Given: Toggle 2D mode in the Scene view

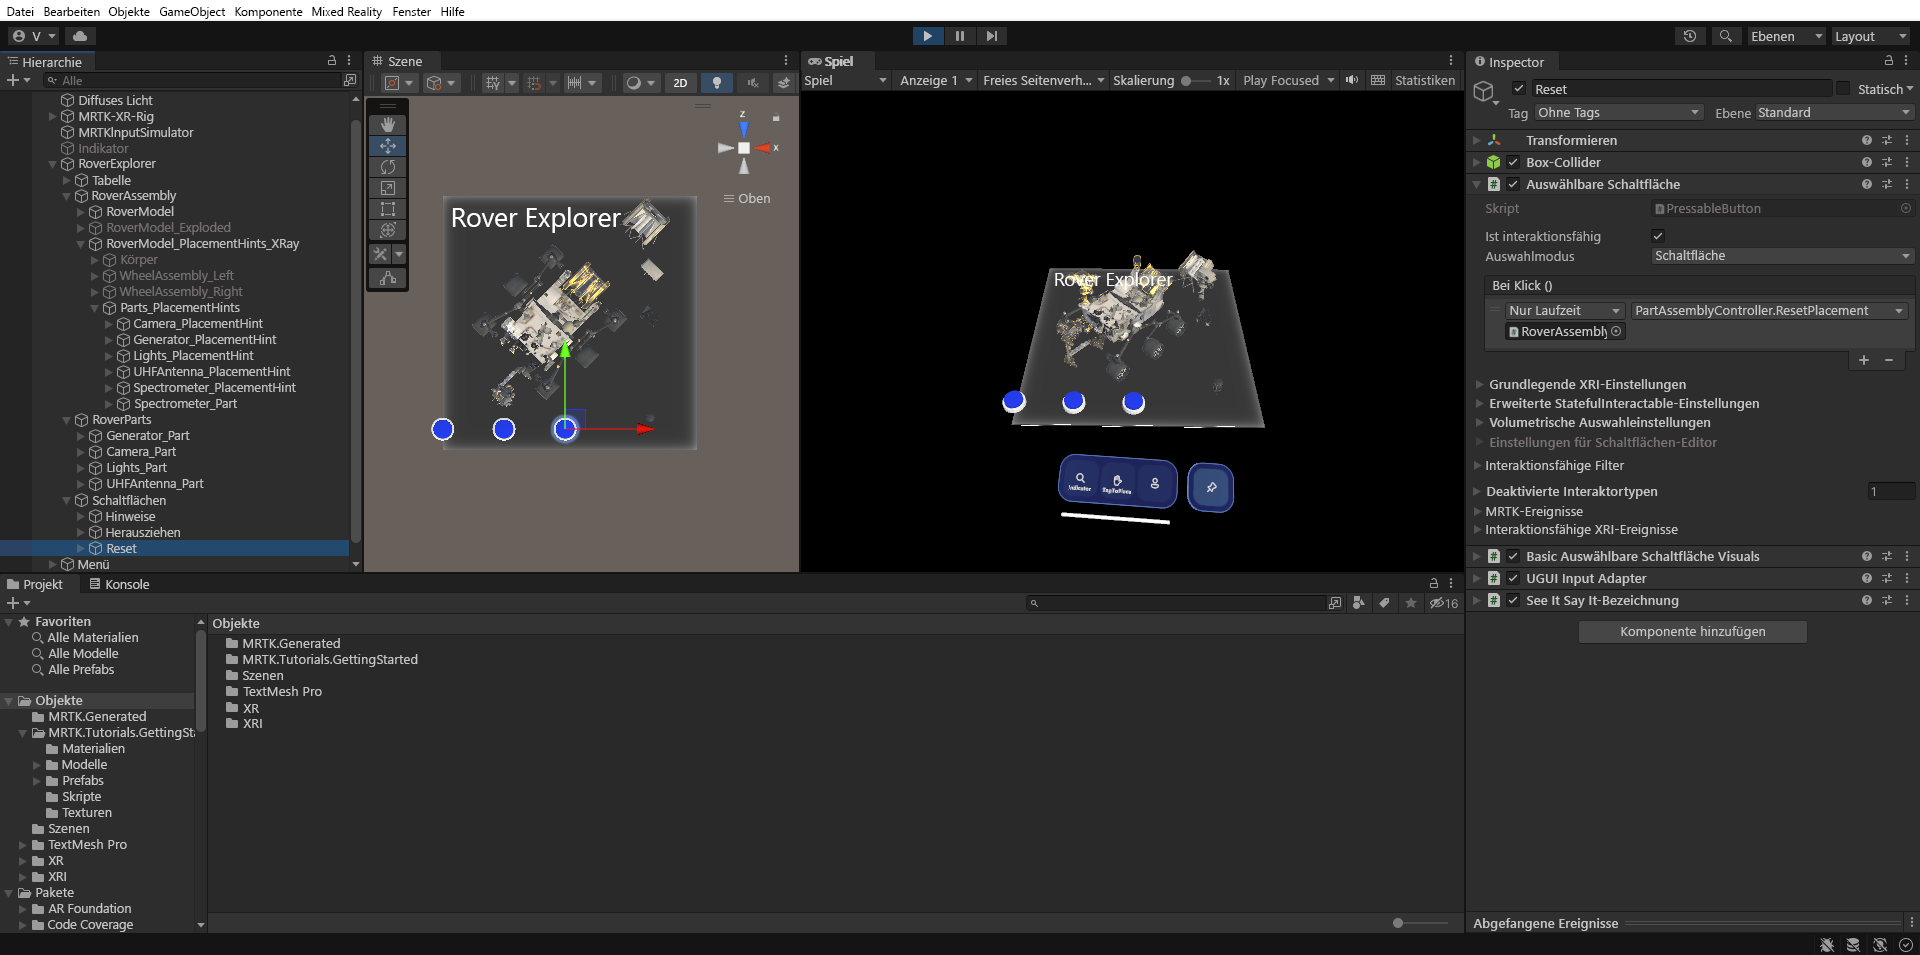Looking at the screenshot, I should click(x=679, y=83).
